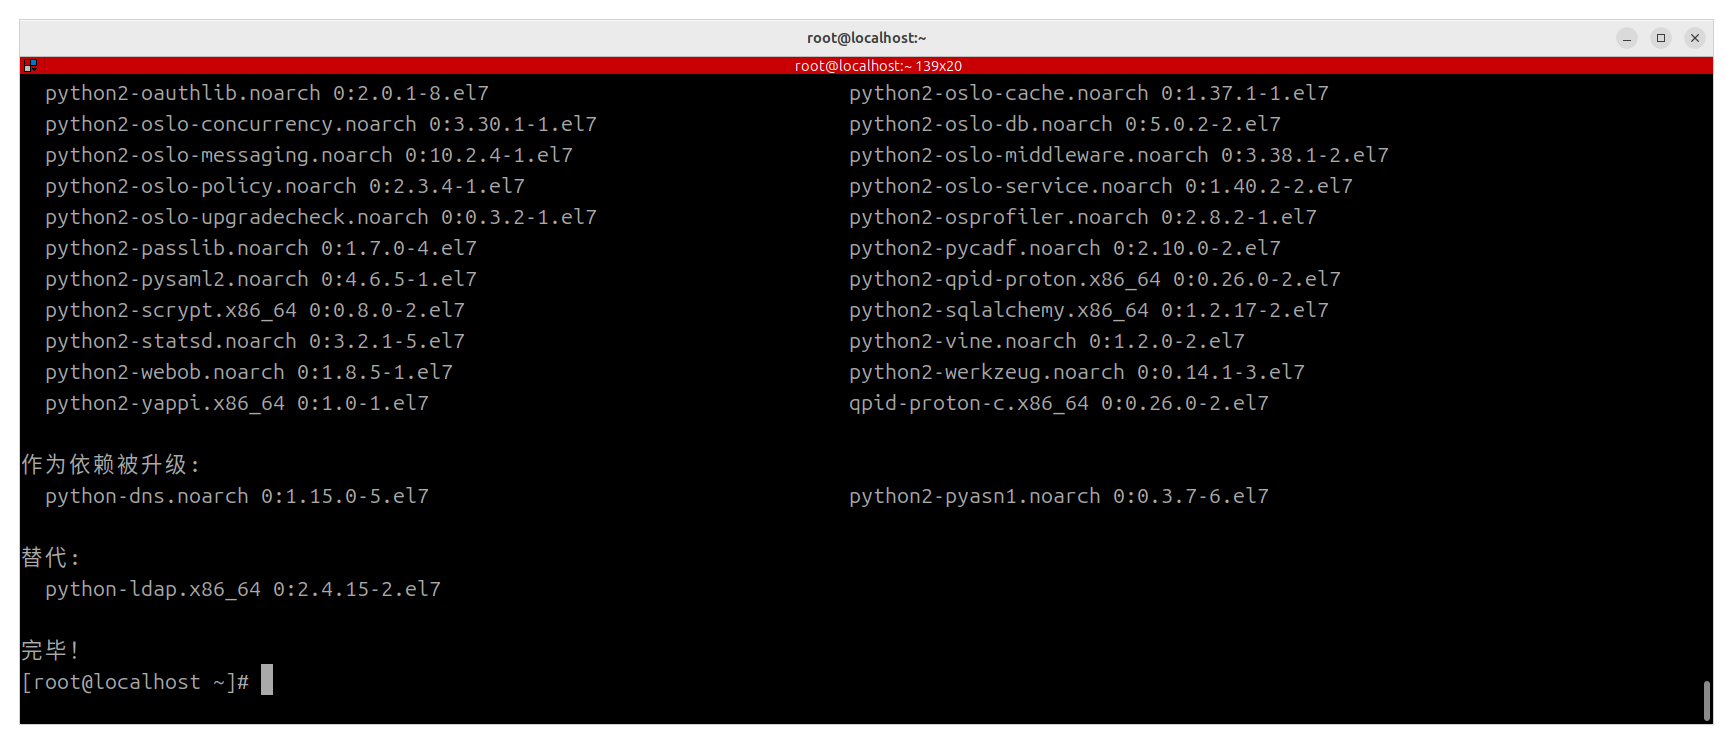Viewport: 1733px width, 744px height.
Task: Click python2-passlib.noarch 0:1.7.0-4.el7 line
Action: click(261, 248)
